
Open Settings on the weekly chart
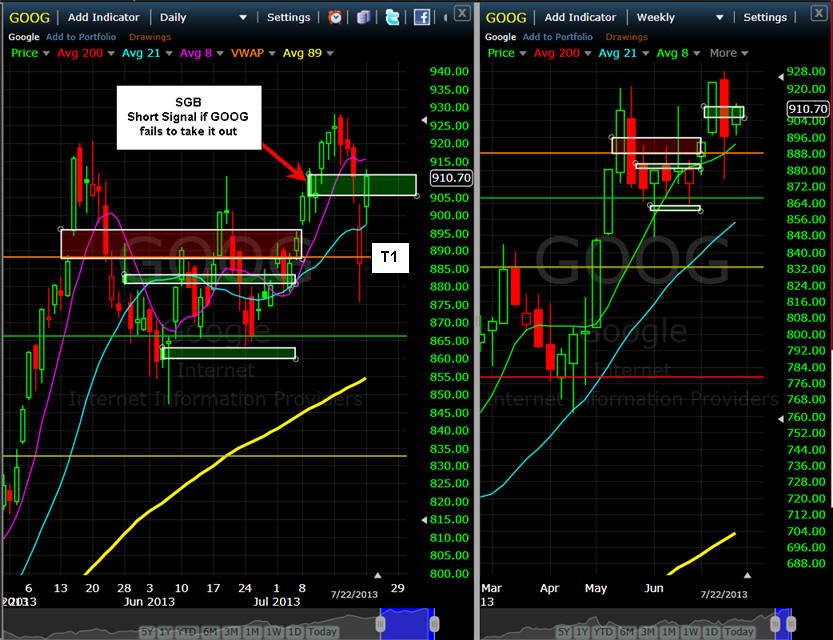coord(765,18)
